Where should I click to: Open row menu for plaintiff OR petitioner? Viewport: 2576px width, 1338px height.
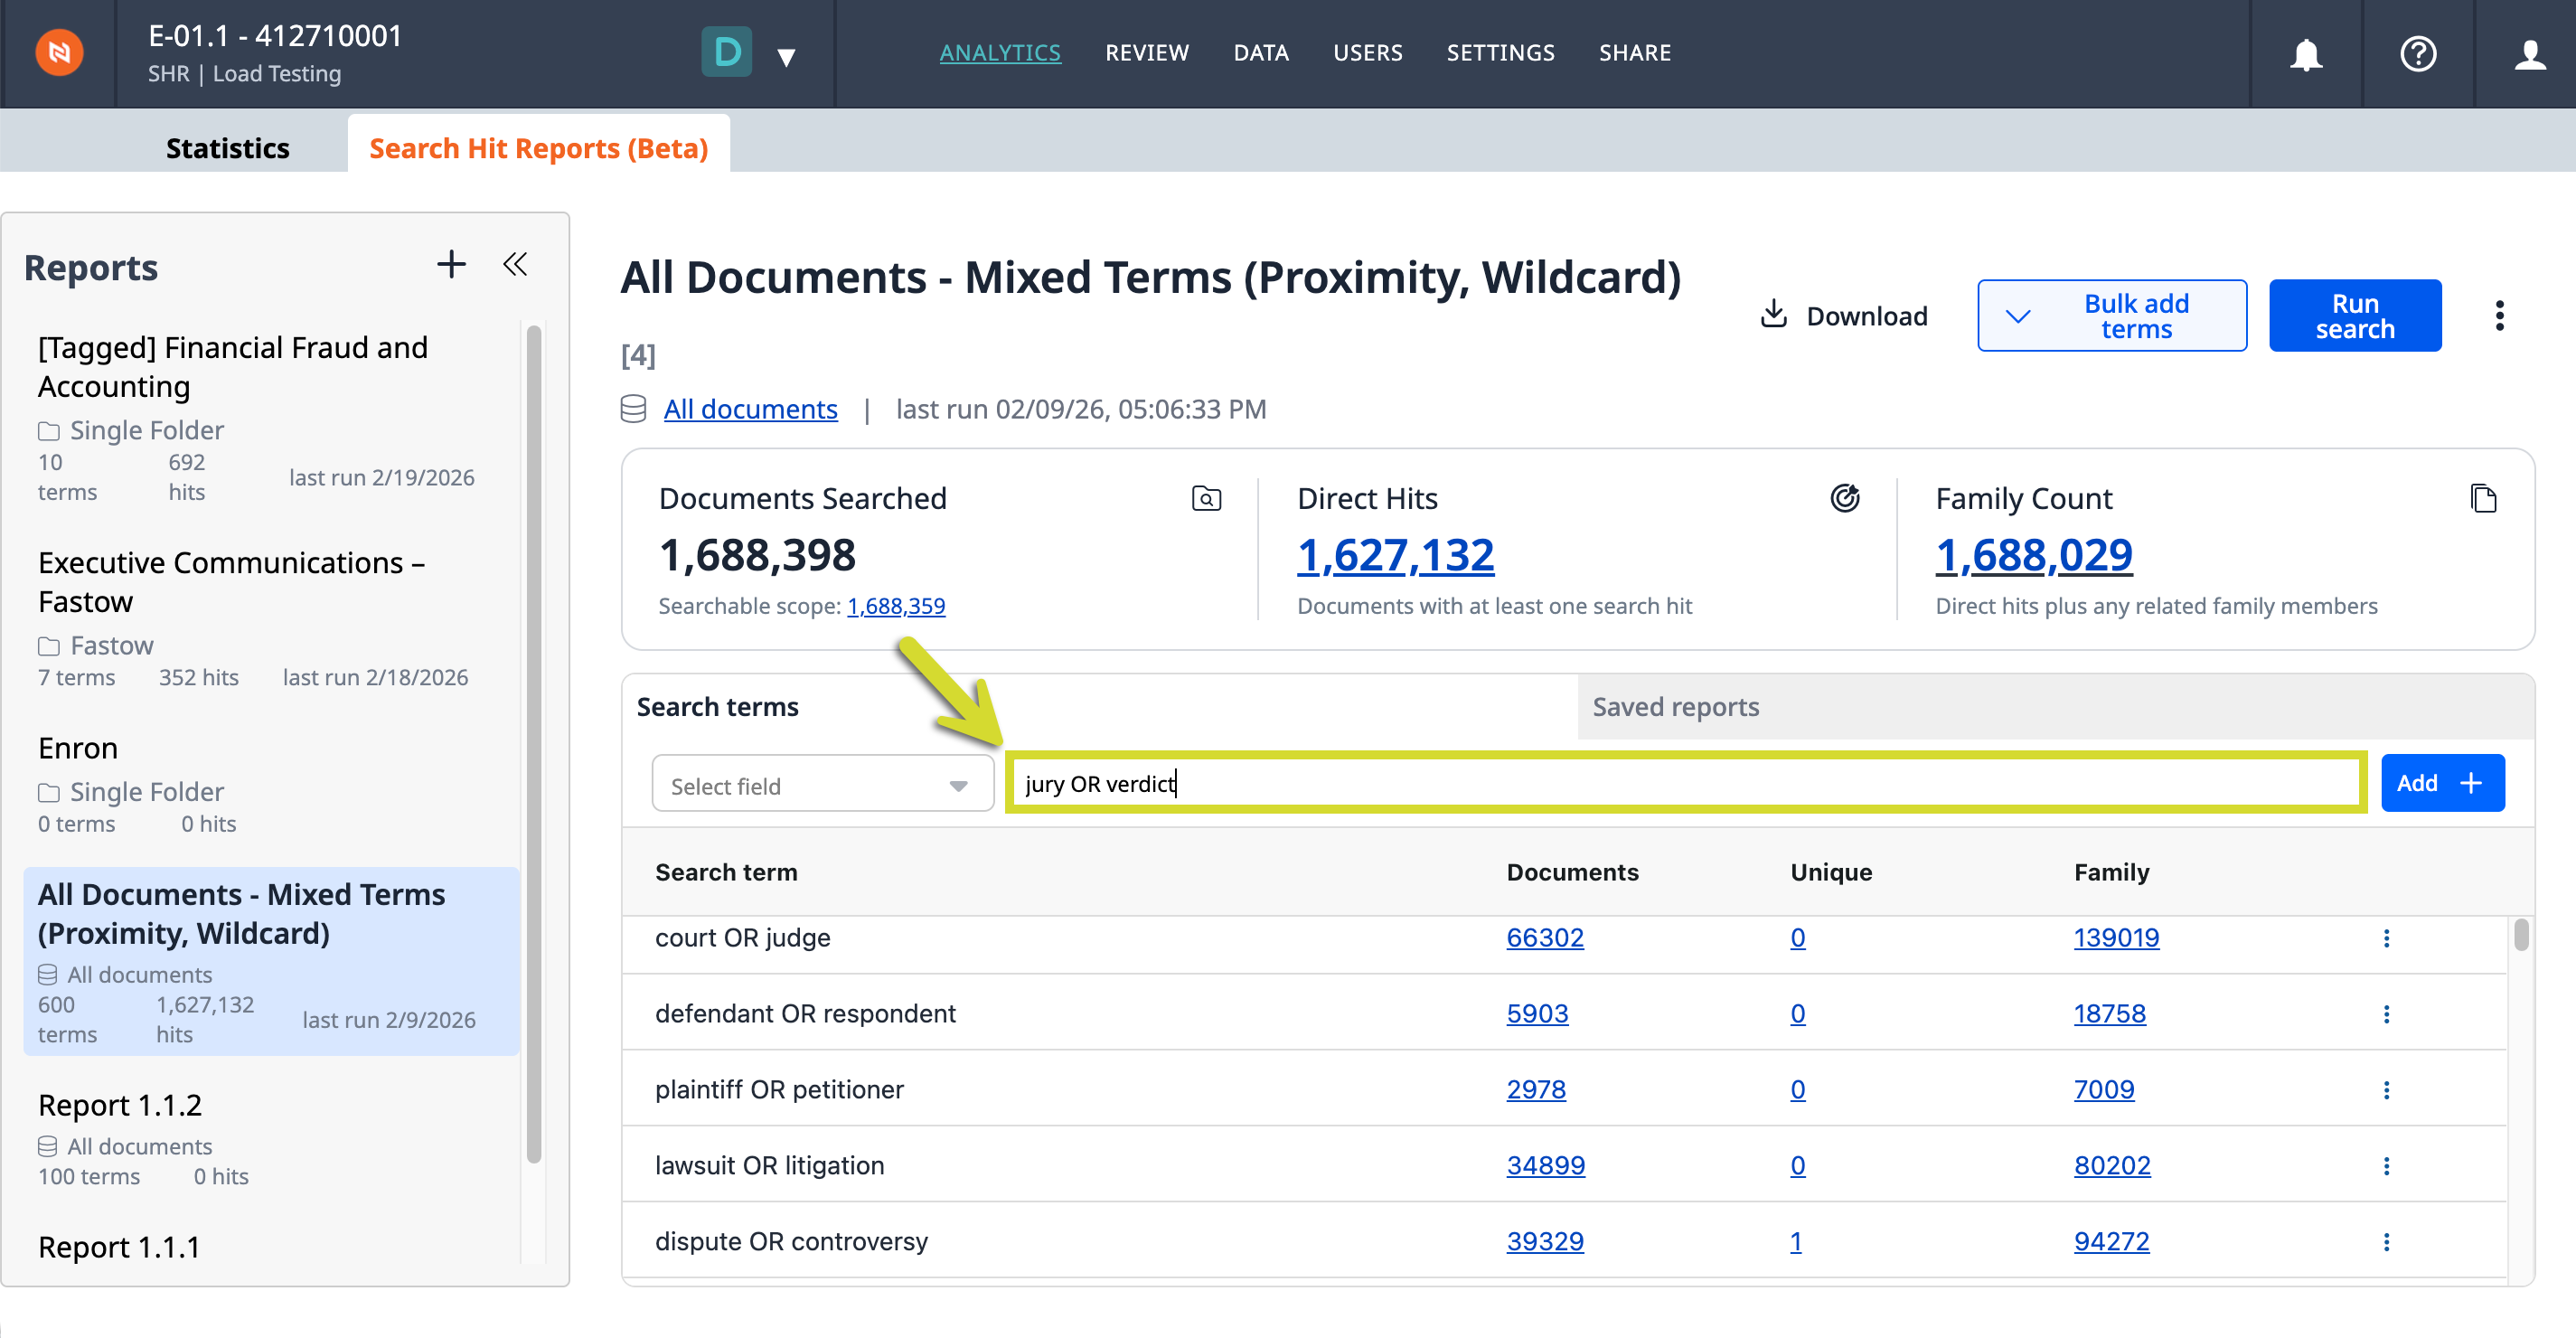pyautogui.click(x=2386, y=1090)
